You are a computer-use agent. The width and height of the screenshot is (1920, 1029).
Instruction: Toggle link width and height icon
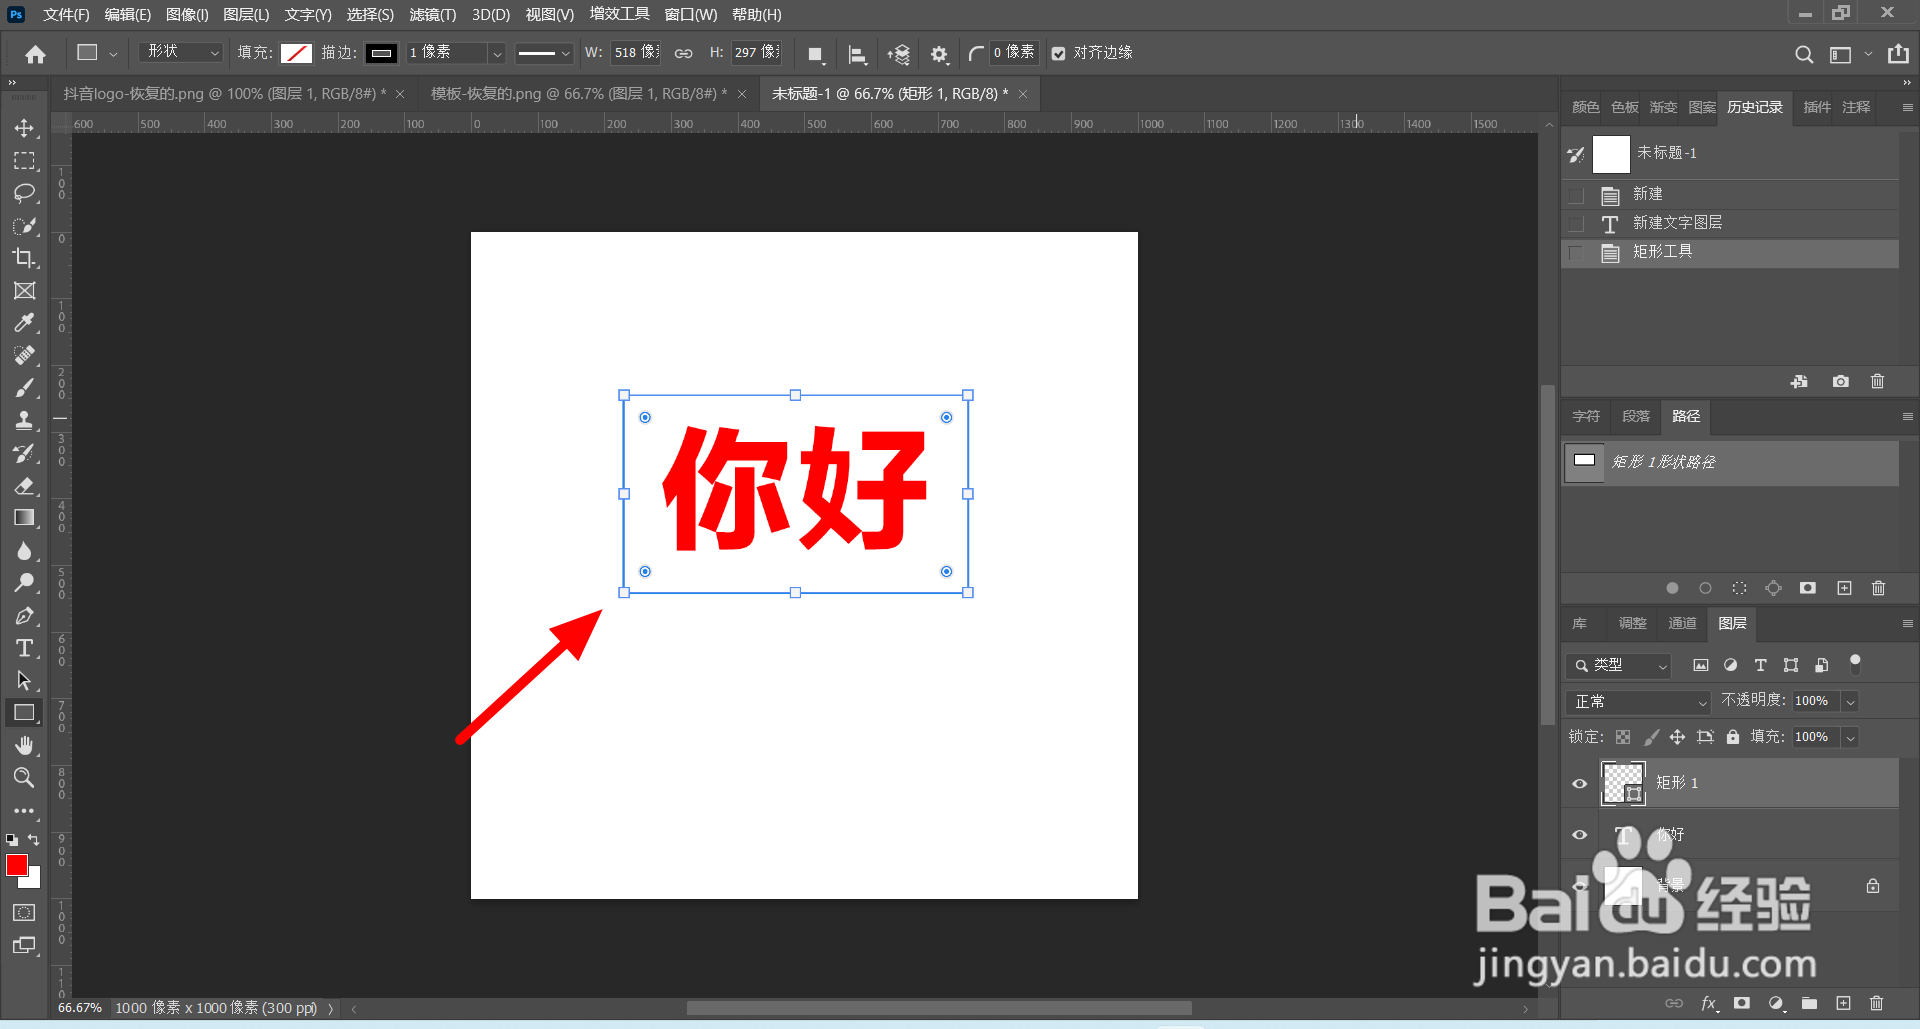click(x=683, y=53)
